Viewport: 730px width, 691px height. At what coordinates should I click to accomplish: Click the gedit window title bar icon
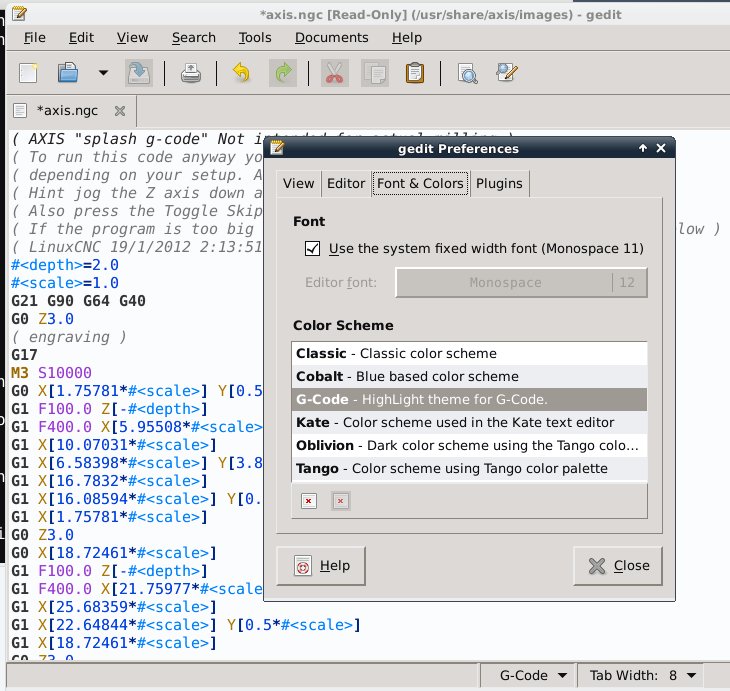tap(19, 14)
